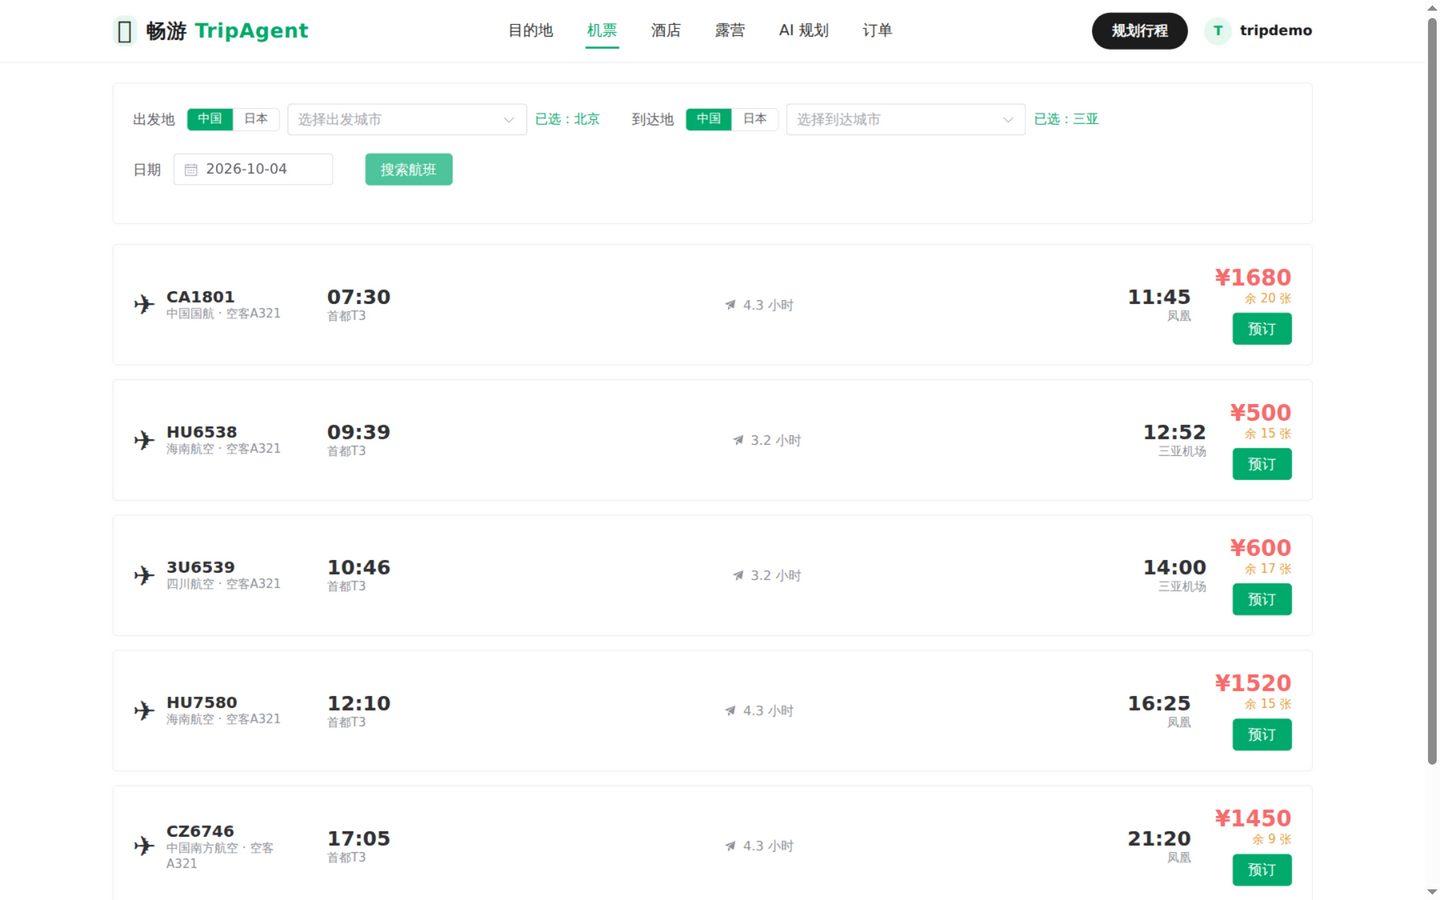
Task: Click the duration plane icon on HU7580 row
Action: point(730,711)
